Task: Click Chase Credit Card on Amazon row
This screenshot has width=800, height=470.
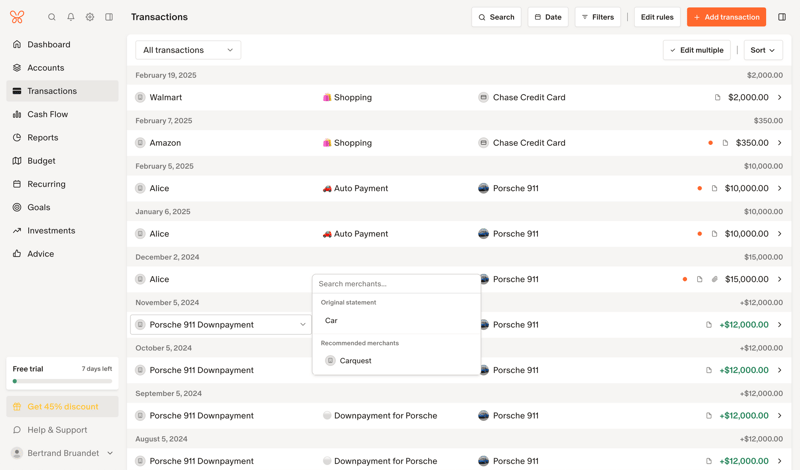Action: 529,143
